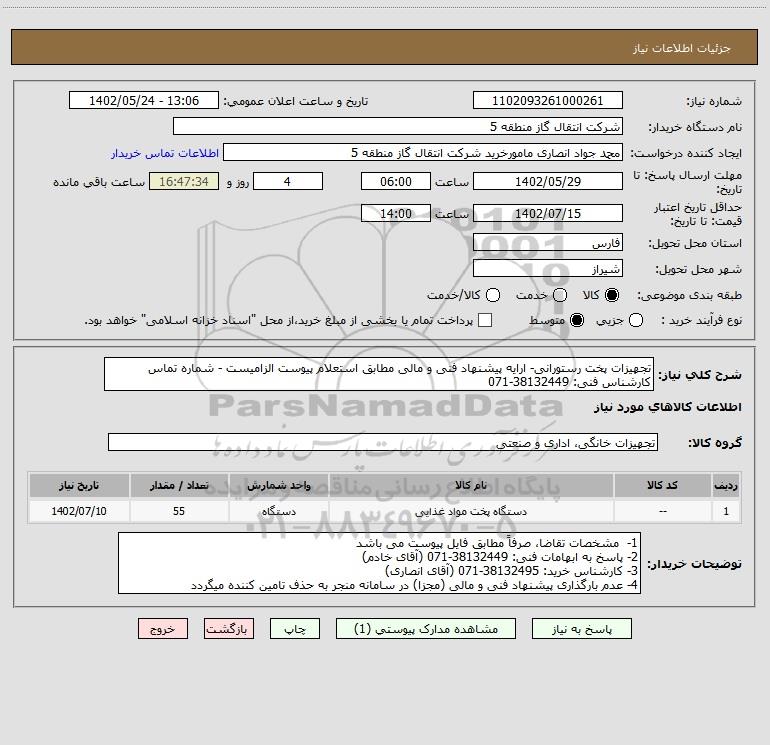The height and width of the screenshot is (745, 770).
Task: Click the واحد شمارش column header
Action: [x=278, y=485]
